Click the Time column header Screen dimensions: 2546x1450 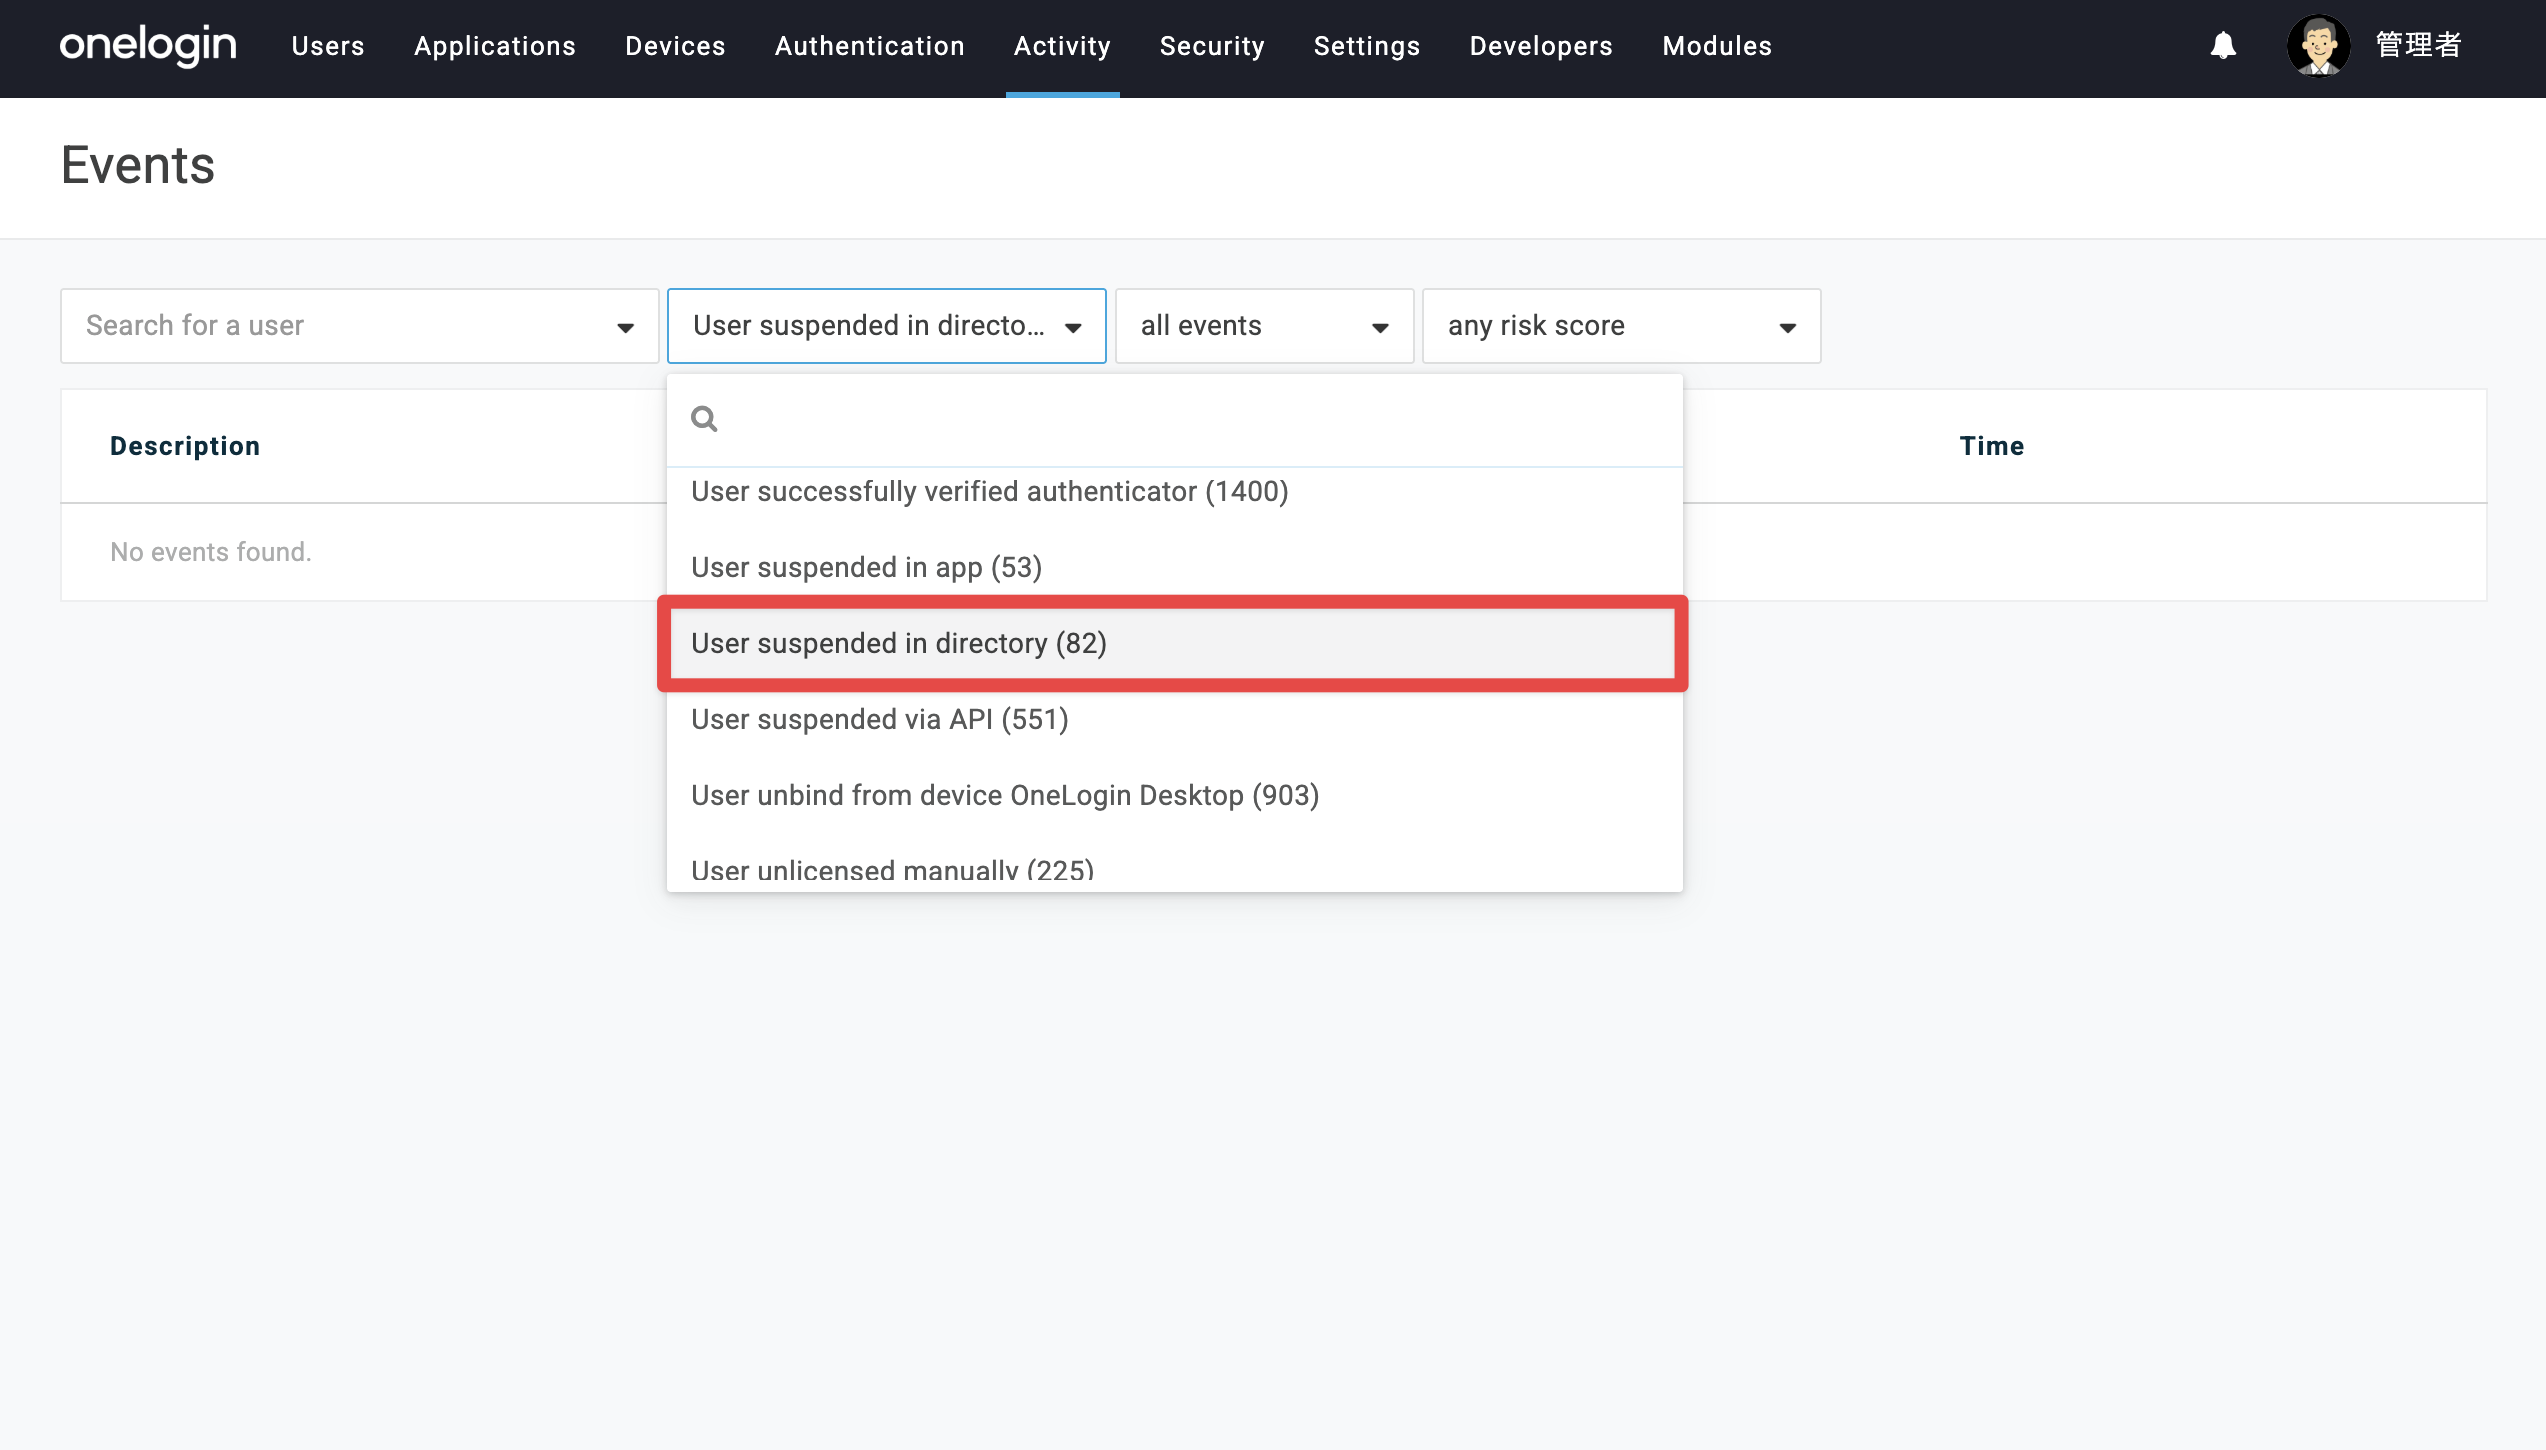[1991, 446]
